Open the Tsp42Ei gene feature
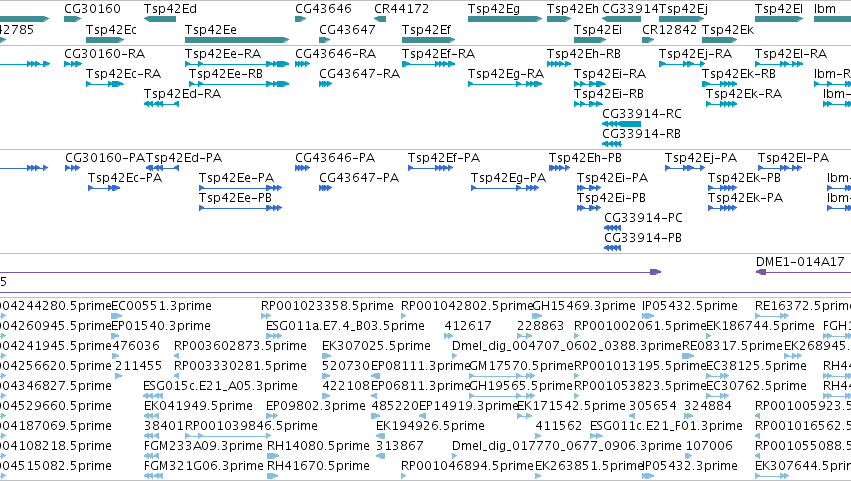 (590, 40)
